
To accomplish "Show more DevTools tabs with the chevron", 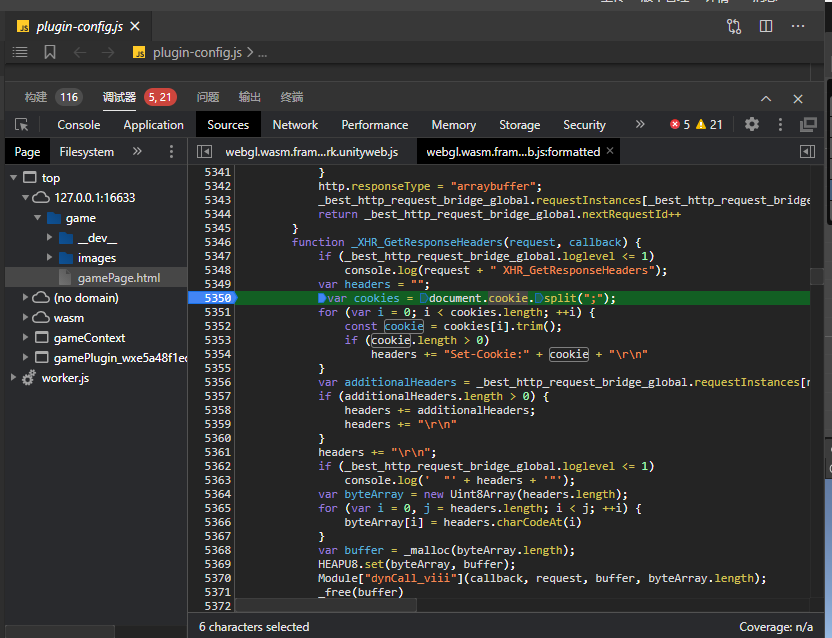I will tap(640, 124).
